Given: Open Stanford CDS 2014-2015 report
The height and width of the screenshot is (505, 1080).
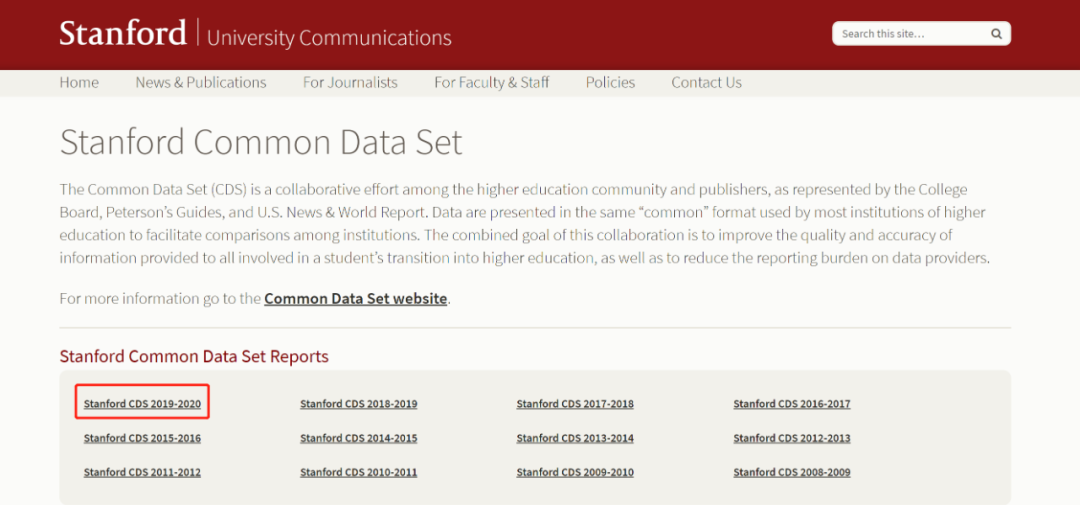Looking at the screenshot, I should point(358,438).
